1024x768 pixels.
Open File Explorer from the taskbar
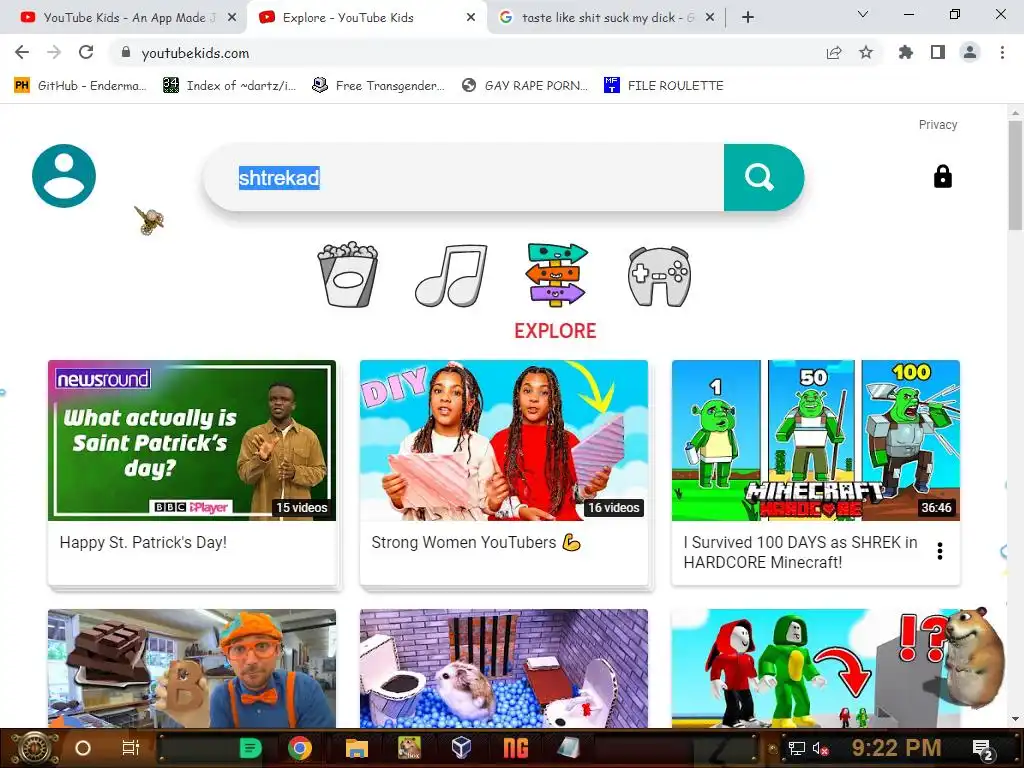pos(357,748)
